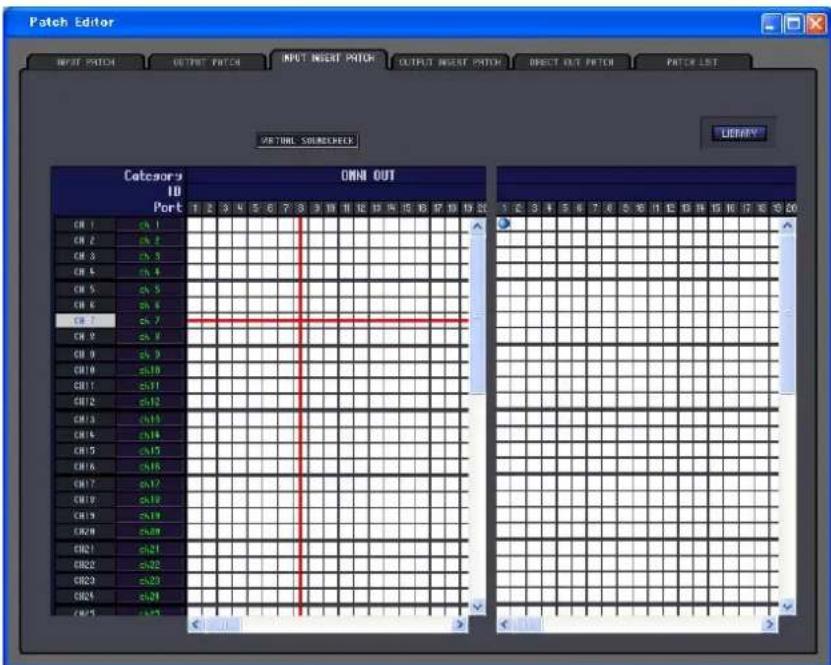Select channel button CH16

85,467
